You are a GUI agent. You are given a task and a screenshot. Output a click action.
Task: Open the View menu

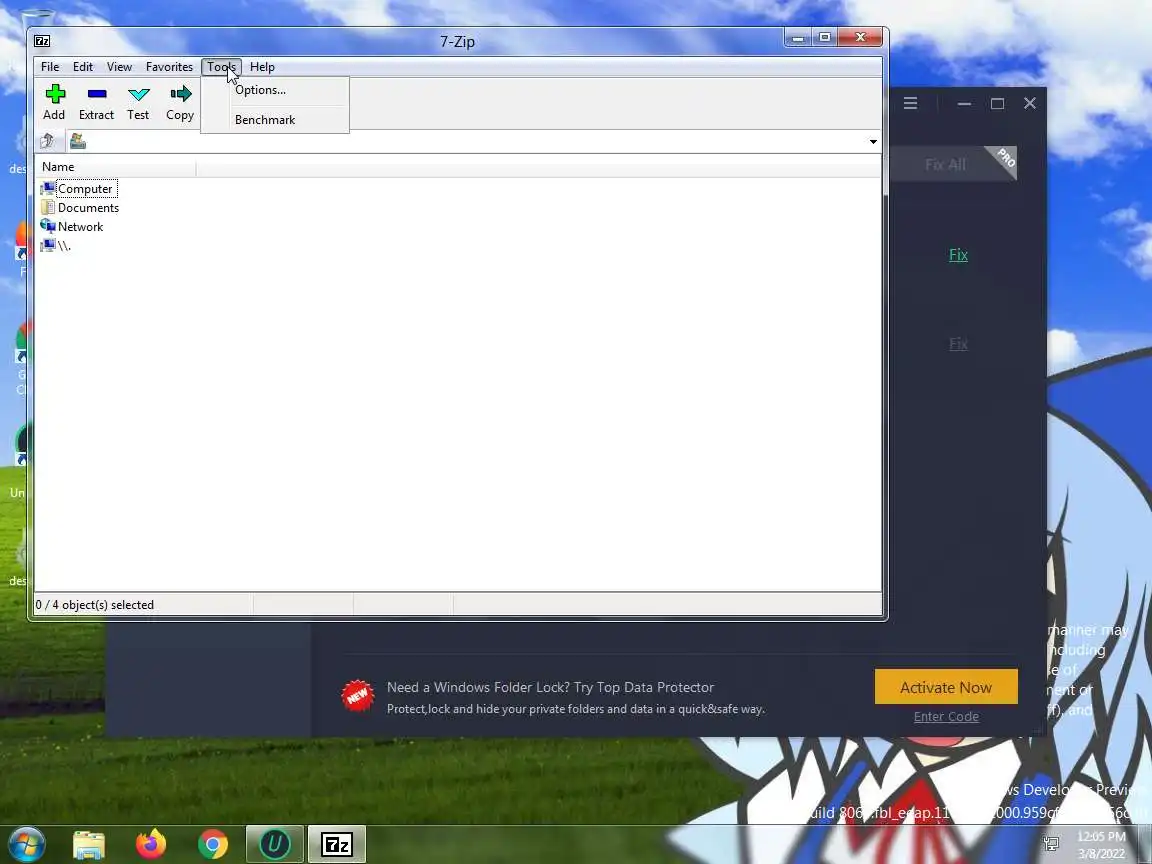click(119, 67)
